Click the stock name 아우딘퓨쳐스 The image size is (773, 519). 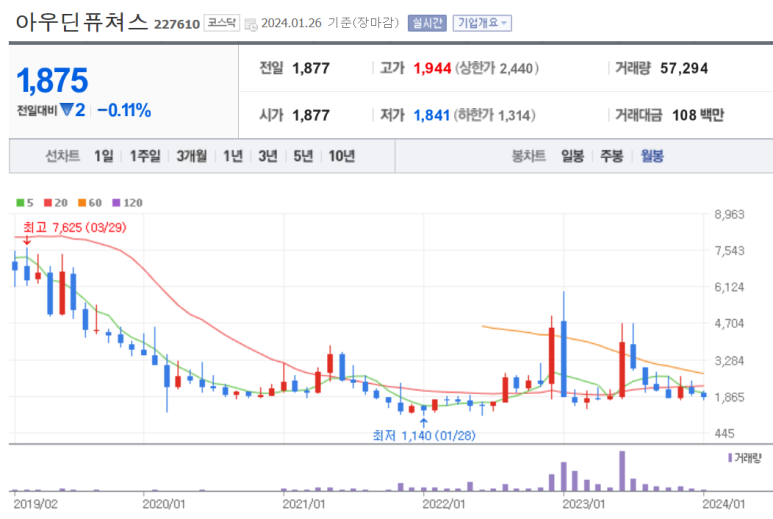82,22
